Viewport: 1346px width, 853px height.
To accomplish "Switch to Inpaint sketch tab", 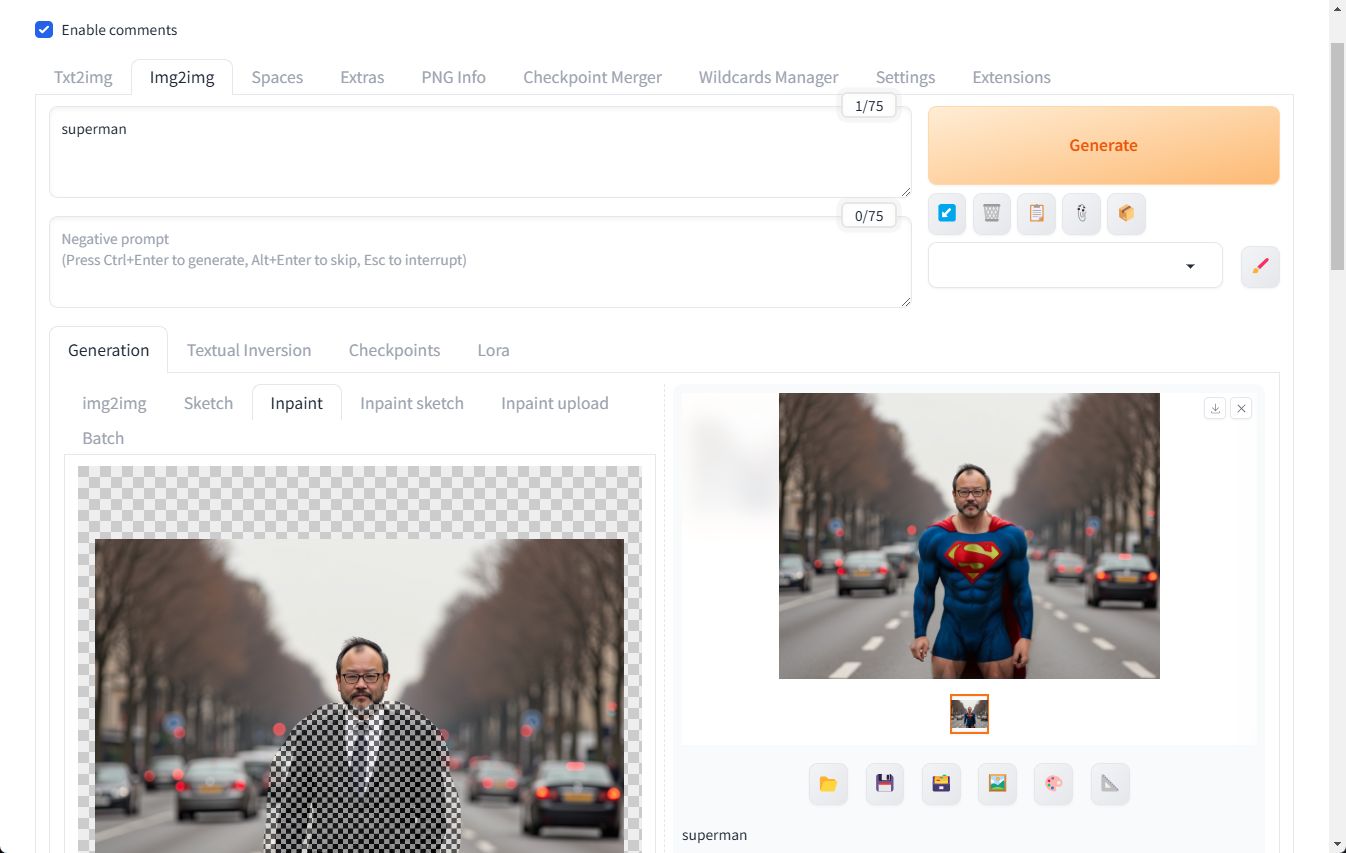I will (x=412, y=403).
